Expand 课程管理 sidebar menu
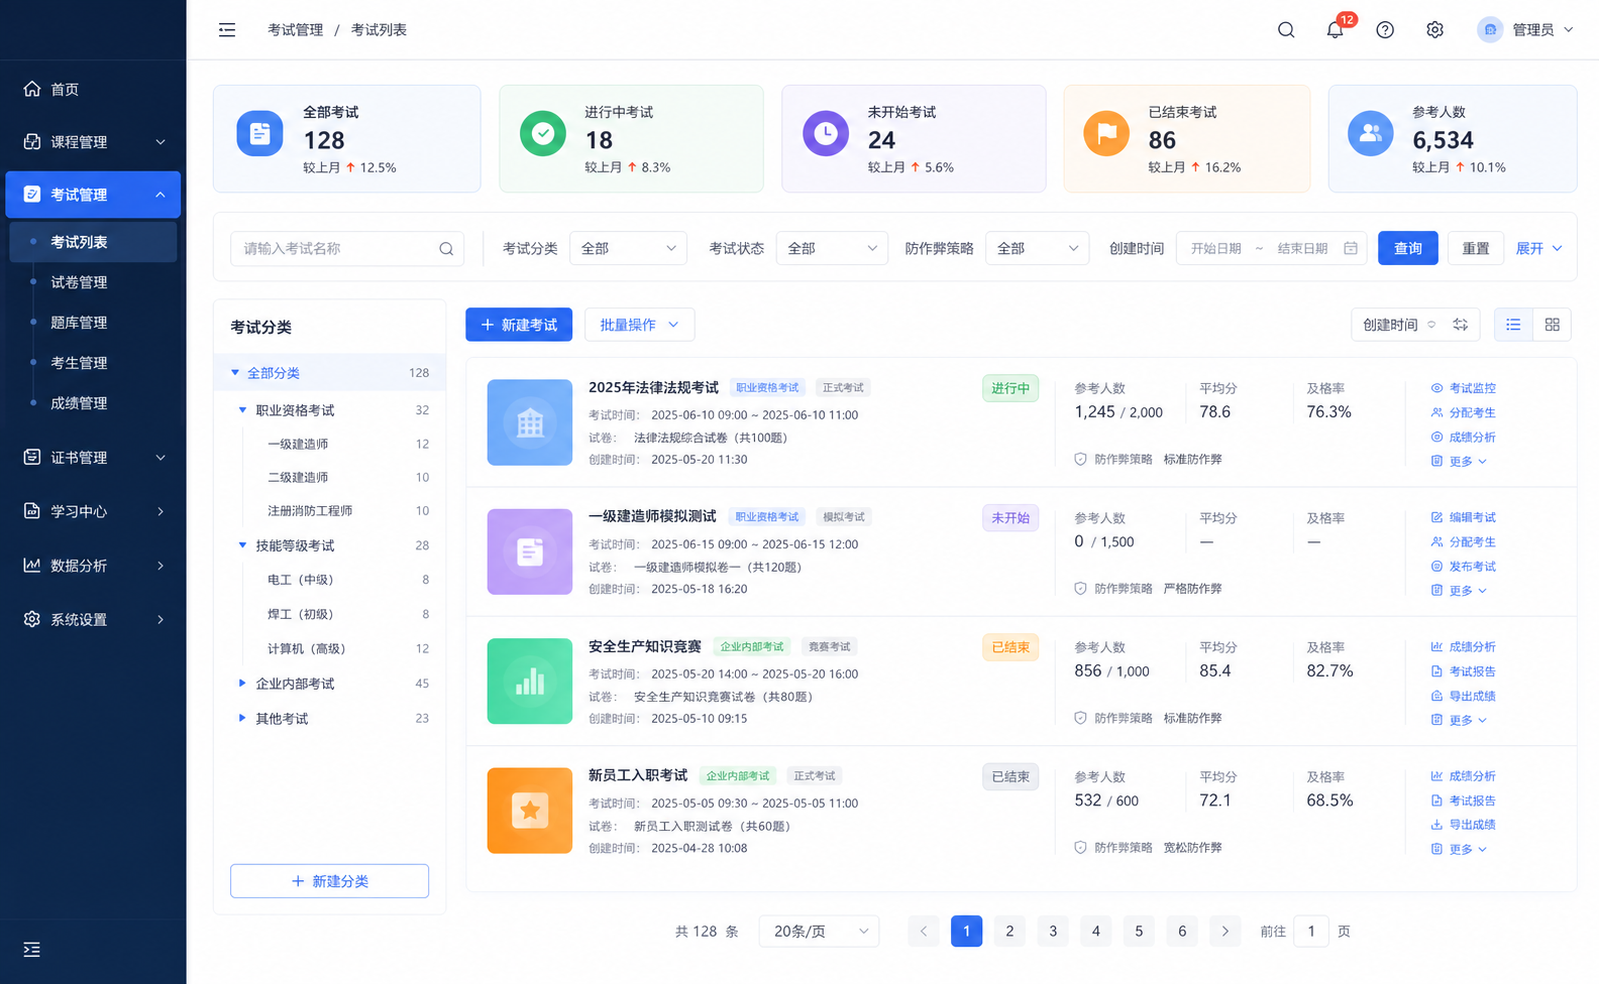 pyautogui.click(x=93, y=142)
